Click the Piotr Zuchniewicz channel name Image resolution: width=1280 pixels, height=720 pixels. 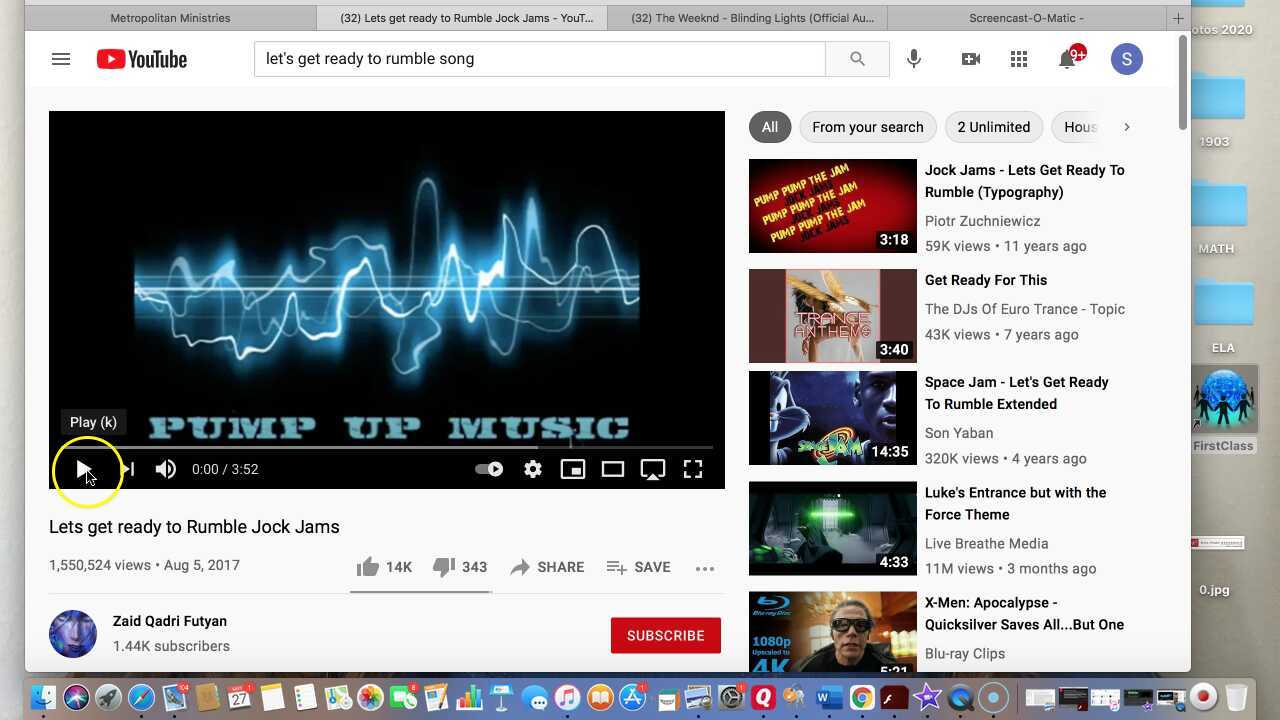(983, 221)
